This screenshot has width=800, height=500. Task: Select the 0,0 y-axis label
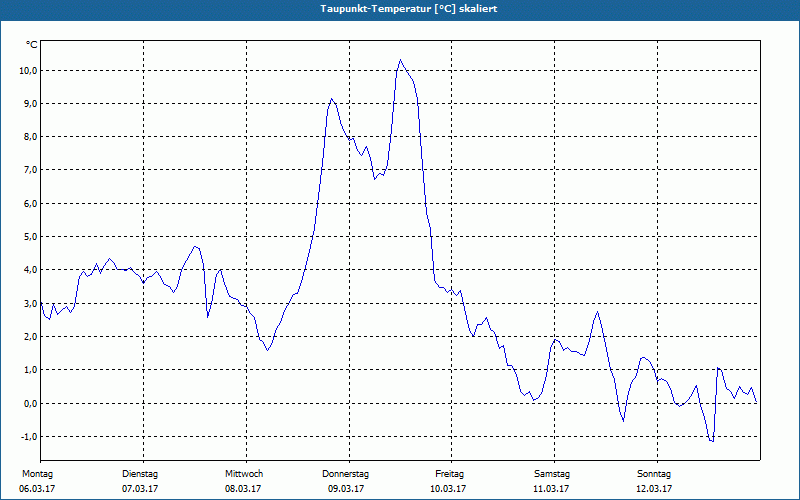(30, 404)
